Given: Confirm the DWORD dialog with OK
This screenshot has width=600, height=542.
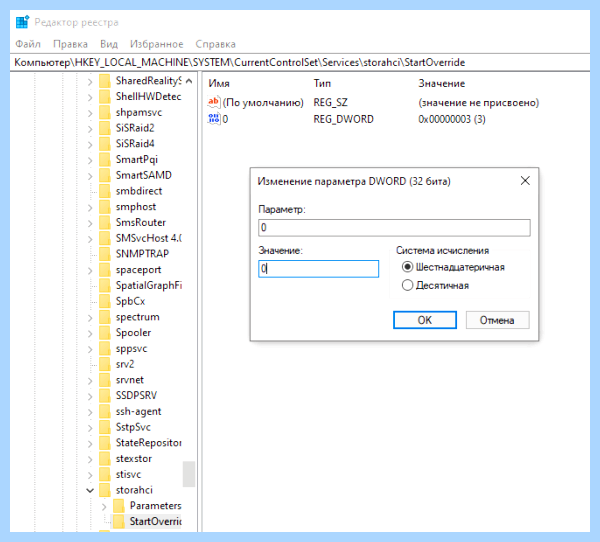Looking at the screenshot, I should click(x=425, y=320).
